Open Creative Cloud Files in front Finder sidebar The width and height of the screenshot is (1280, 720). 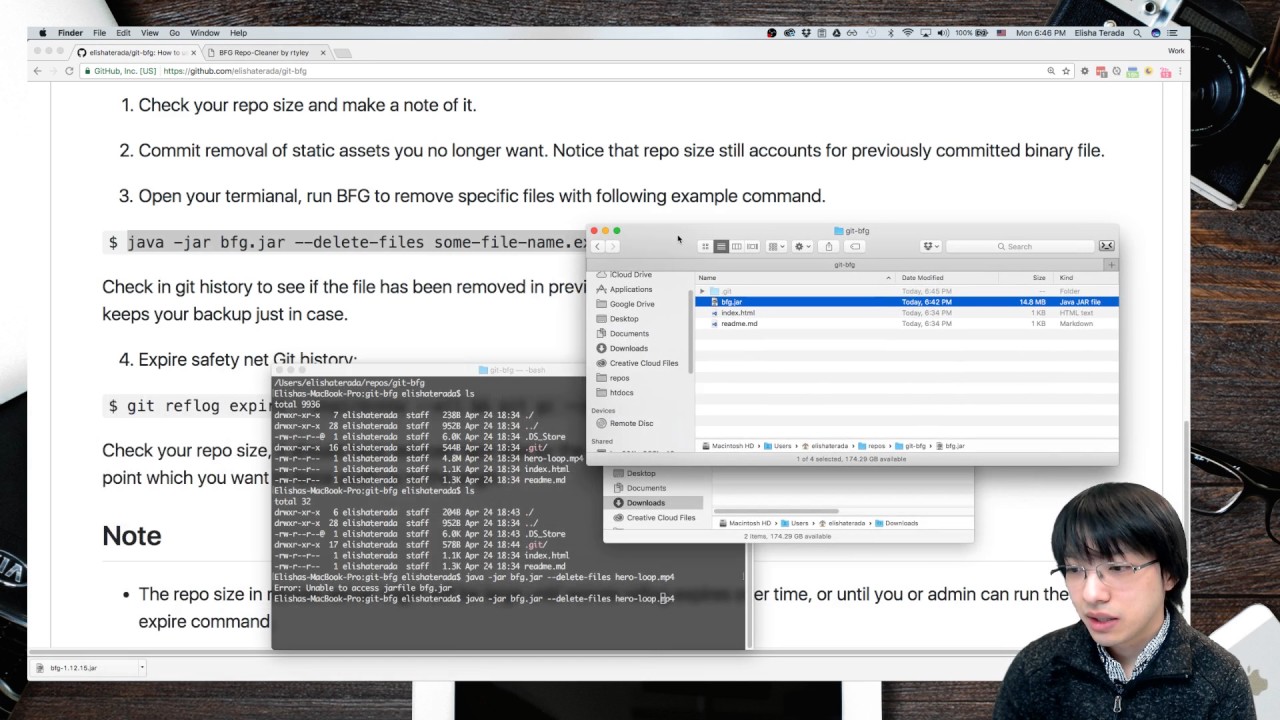coord(643,363)
